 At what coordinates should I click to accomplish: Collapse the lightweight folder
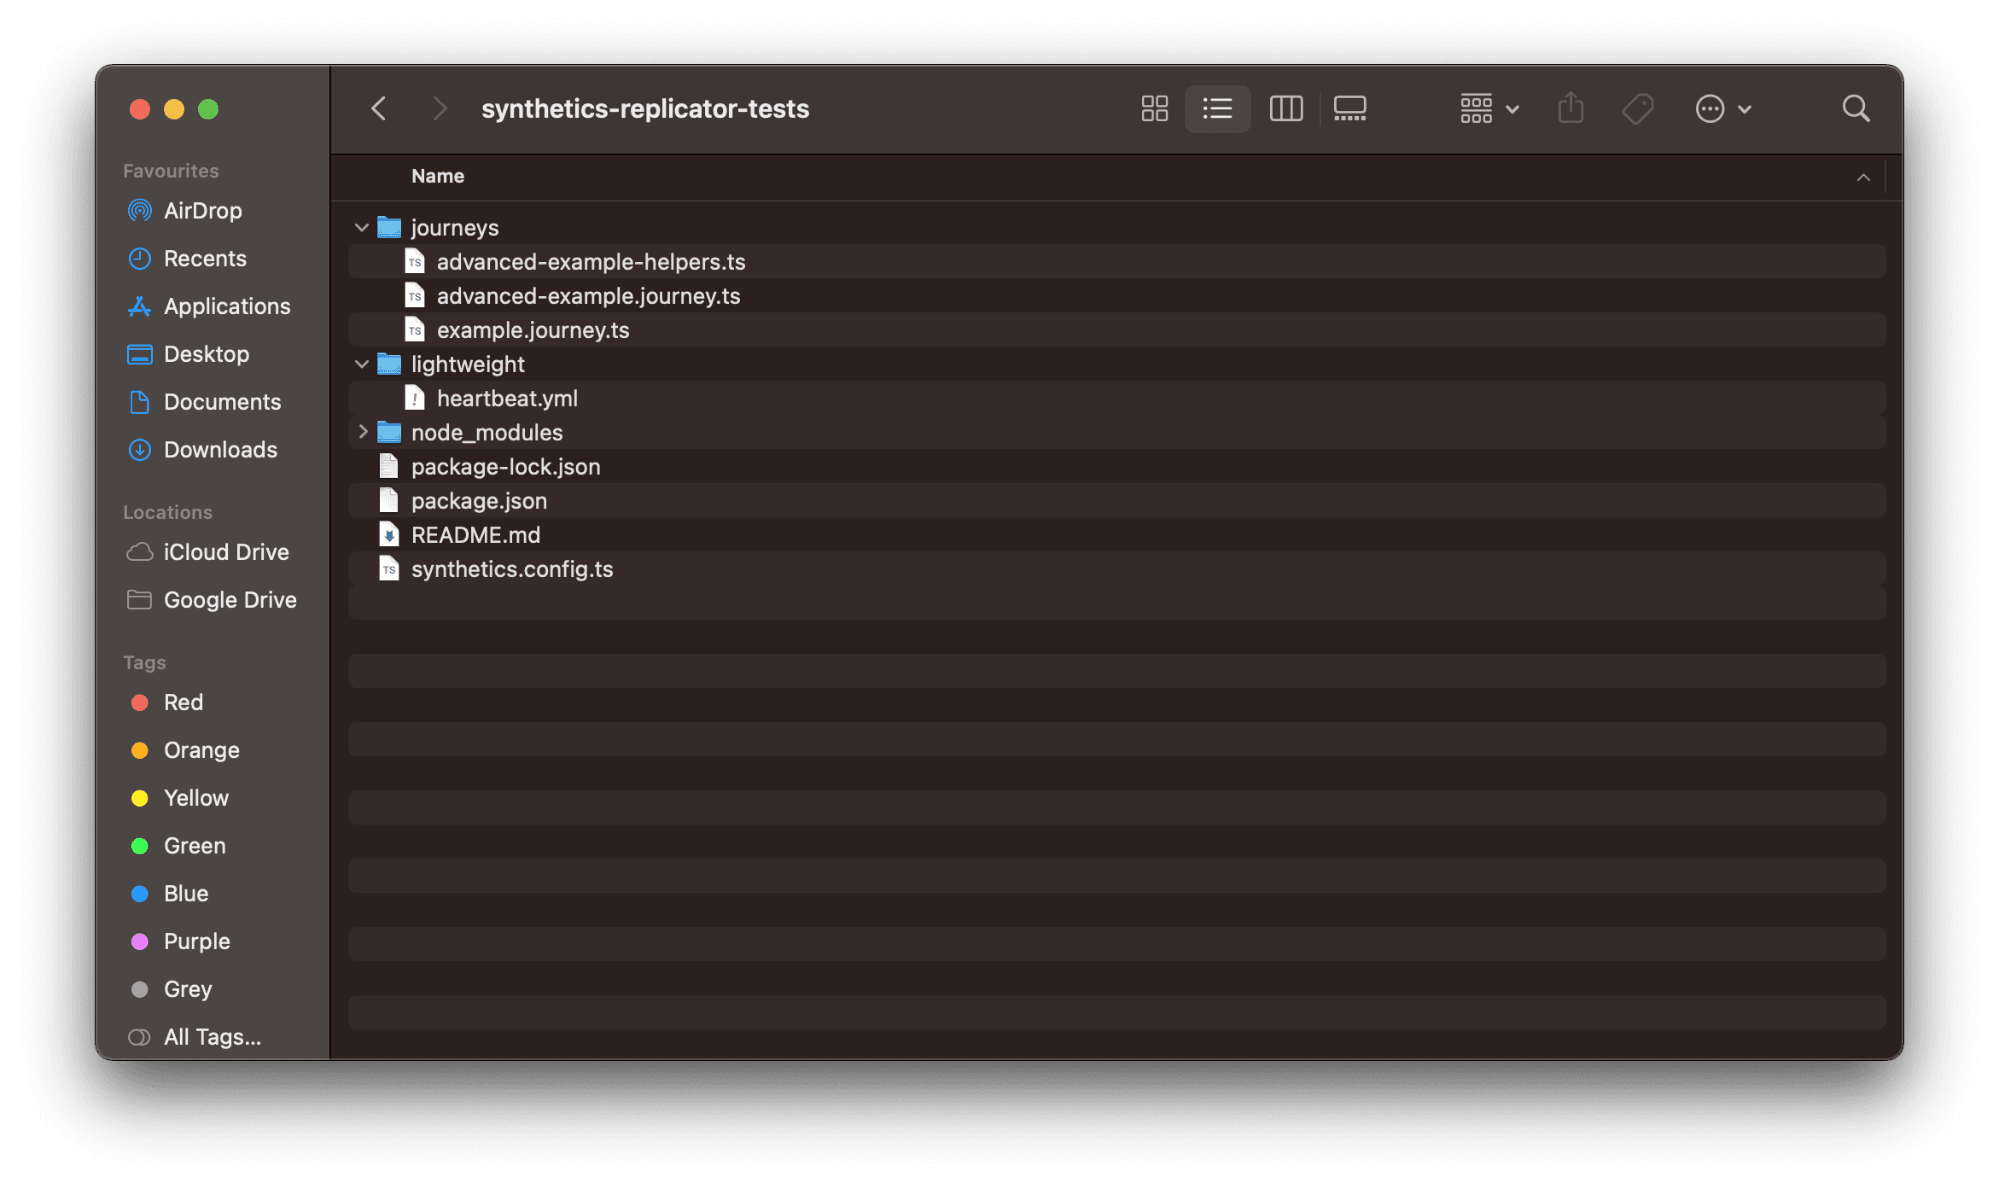[x=362, y=364]
